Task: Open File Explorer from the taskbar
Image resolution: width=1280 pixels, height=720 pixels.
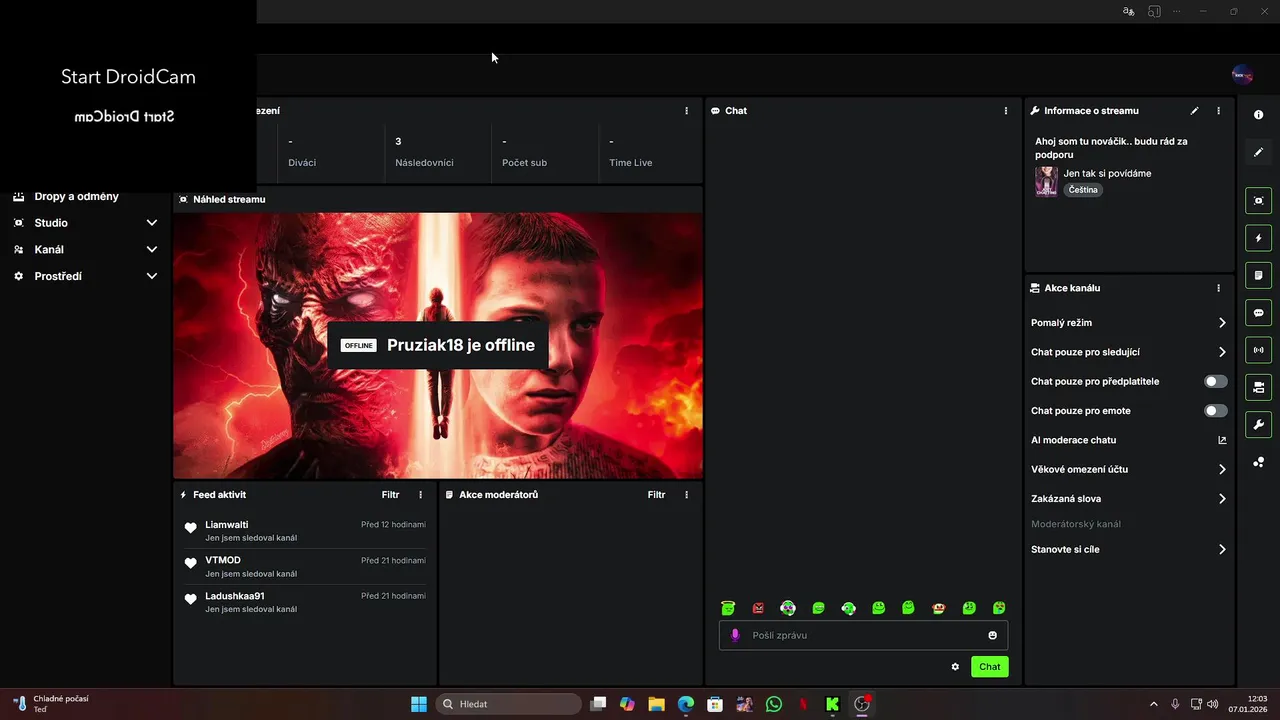Action: pos(656,704)
